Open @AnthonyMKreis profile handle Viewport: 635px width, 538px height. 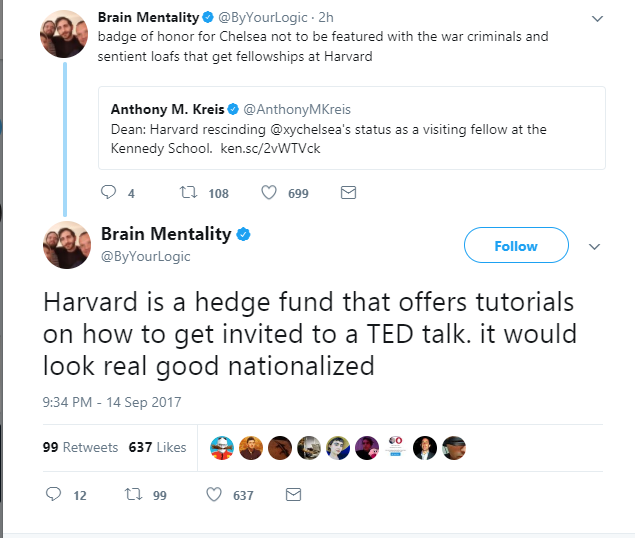tap(297, 109)
